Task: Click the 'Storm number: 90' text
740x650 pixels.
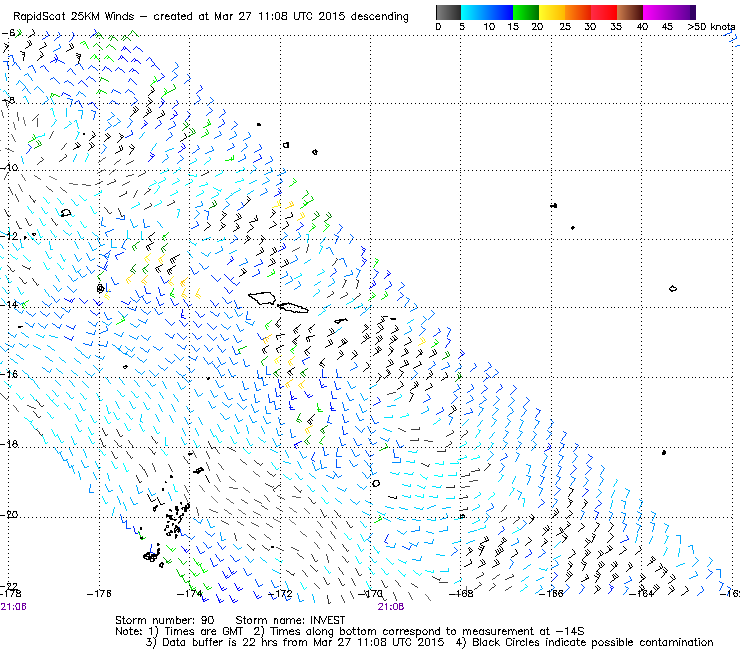Action: pyautogui.click(x=165, y=620)
